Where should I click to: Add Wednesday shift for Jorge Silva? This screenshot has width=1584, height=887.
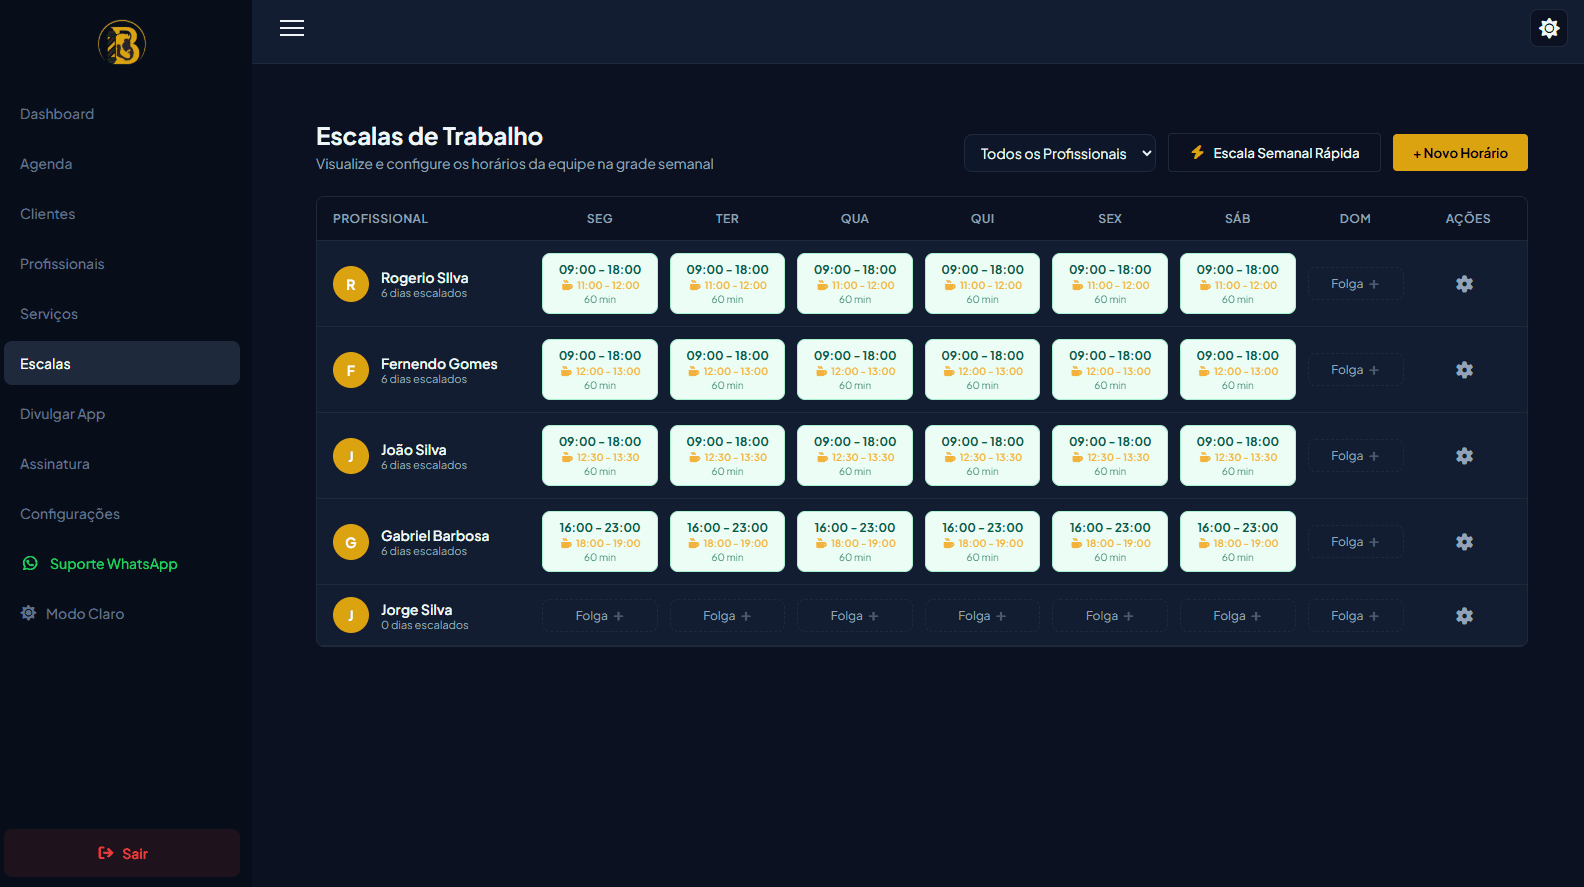pyautogui.click(x=855, y=616)
